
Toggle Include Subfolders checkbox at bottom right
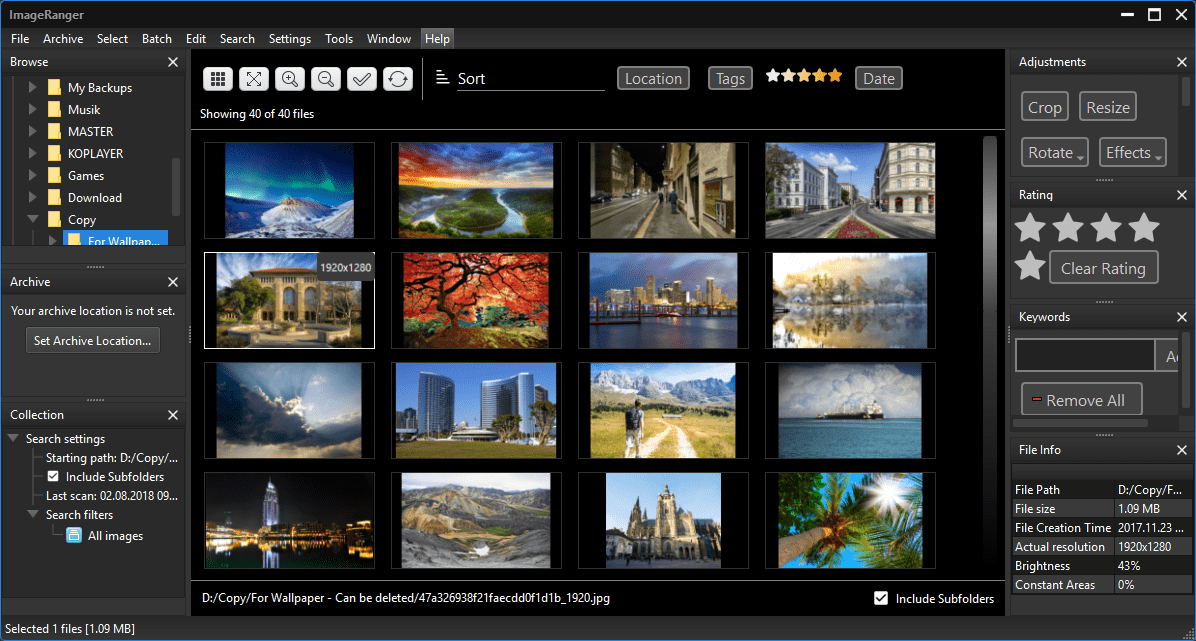click(881, 598)
